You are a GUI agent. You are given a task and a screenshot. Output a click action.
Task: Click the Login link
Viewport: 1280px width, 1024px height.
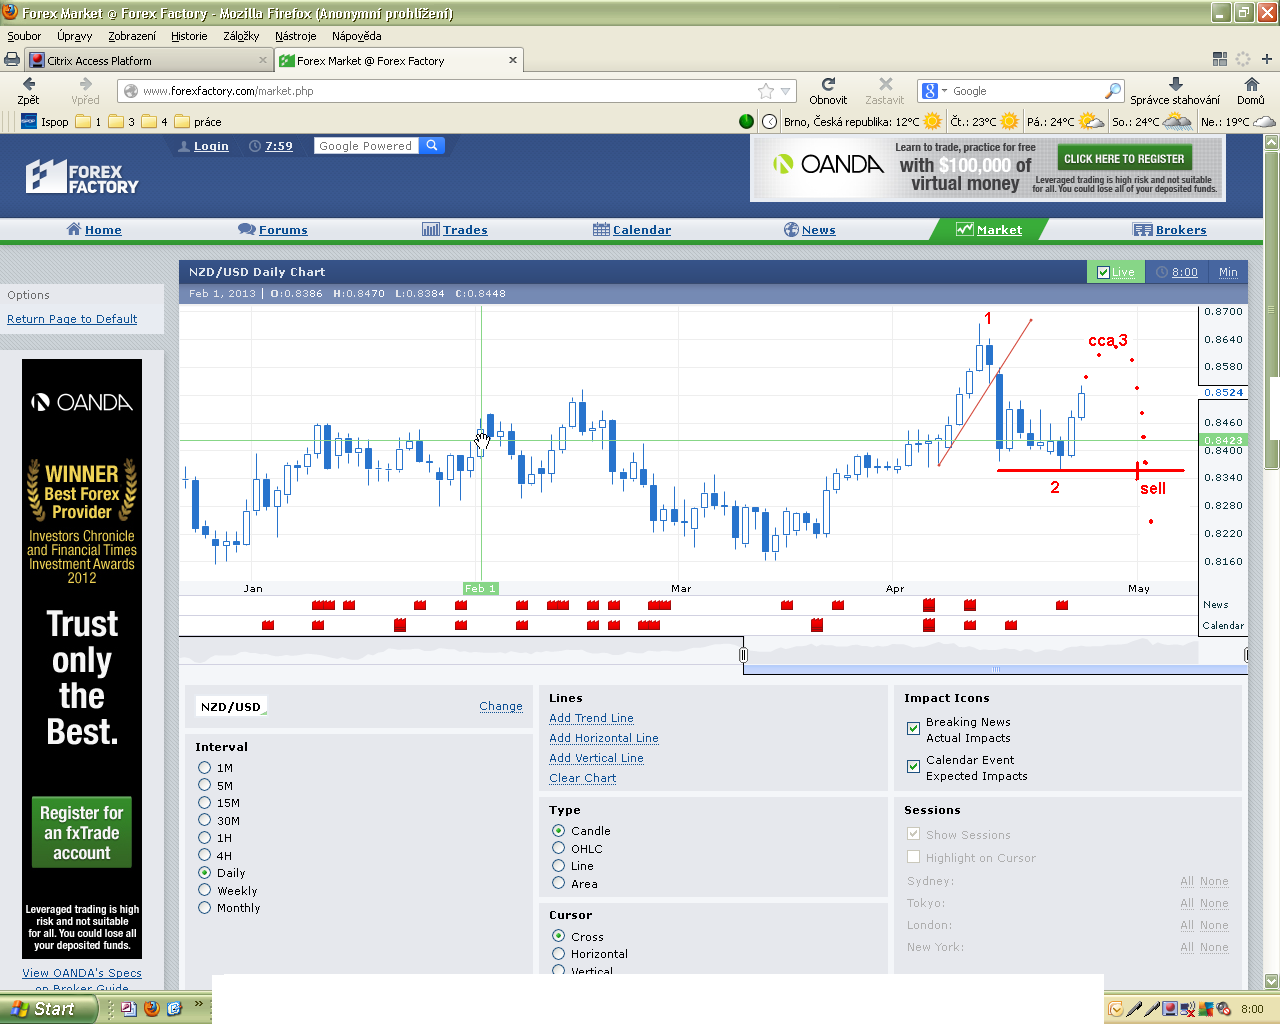[x=211, y=146]
